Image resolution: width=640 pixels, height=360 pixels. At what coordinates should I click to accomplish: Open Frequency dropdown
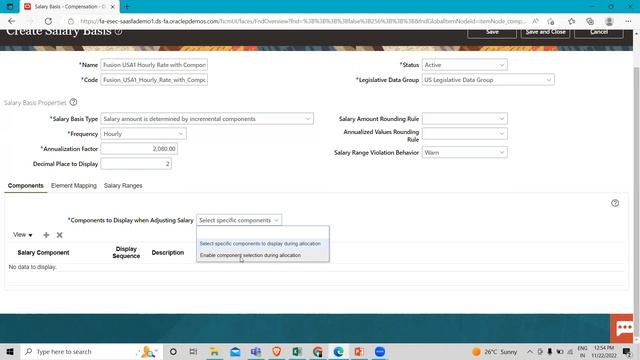[x=143, y=134]
